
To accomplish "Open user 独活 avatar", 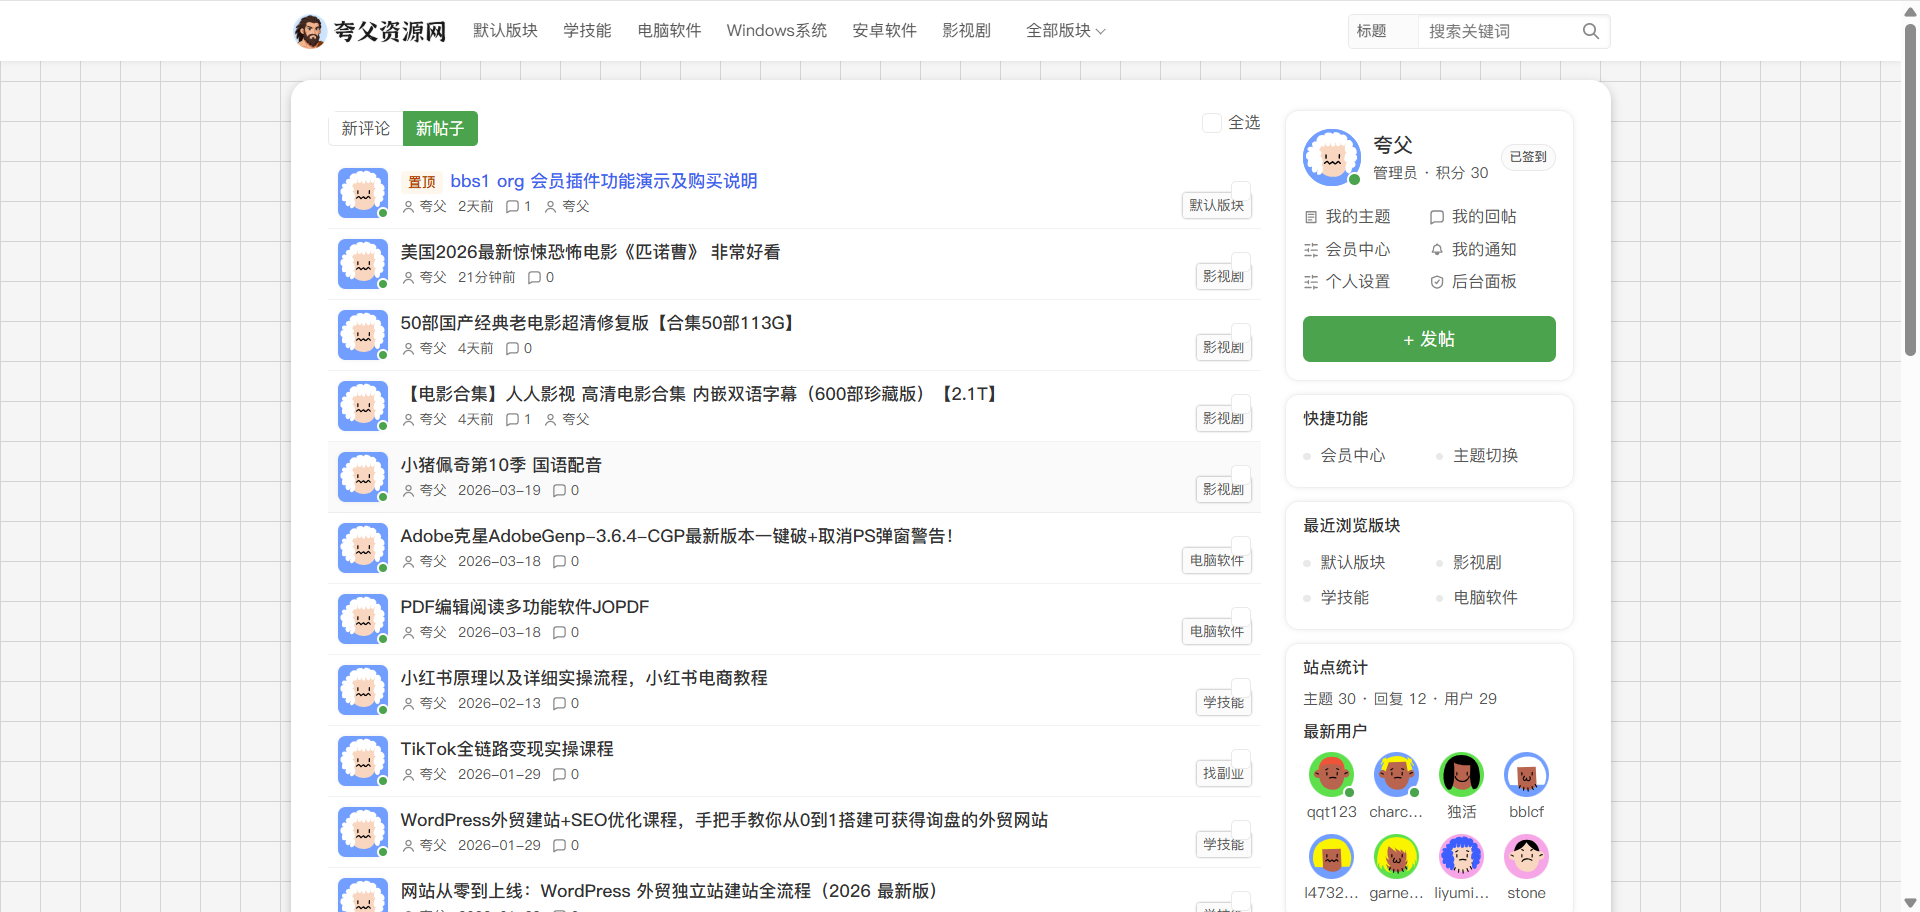I will point(1462,774).
